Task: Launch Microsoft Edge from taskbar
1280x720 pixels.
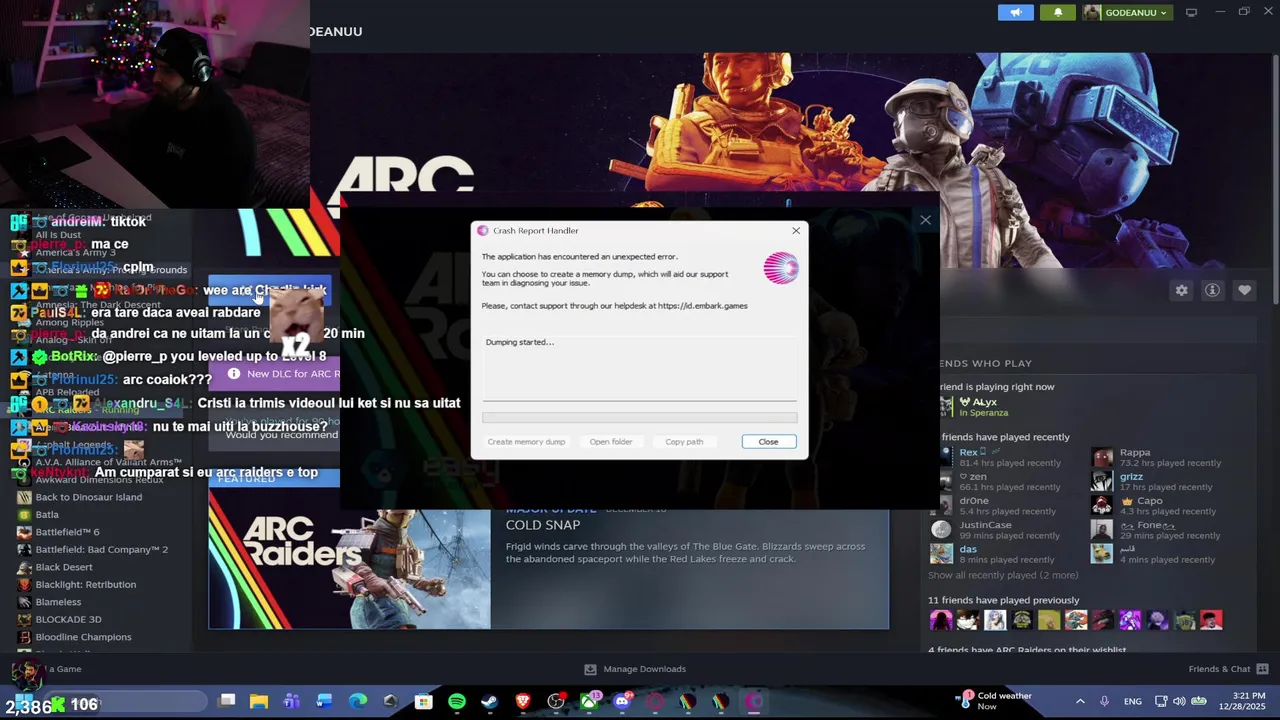Action: (x=358, y=702)
